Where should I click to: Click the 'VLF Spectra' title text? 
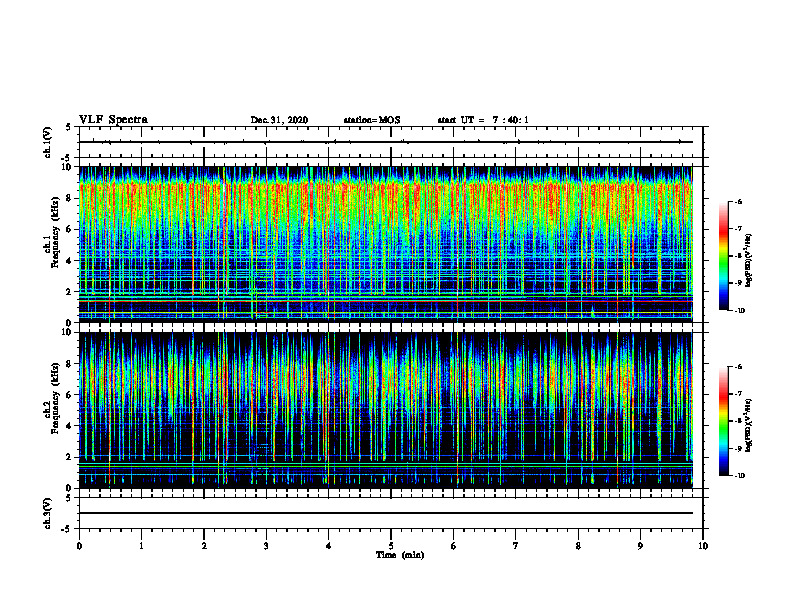click(113, 120)
